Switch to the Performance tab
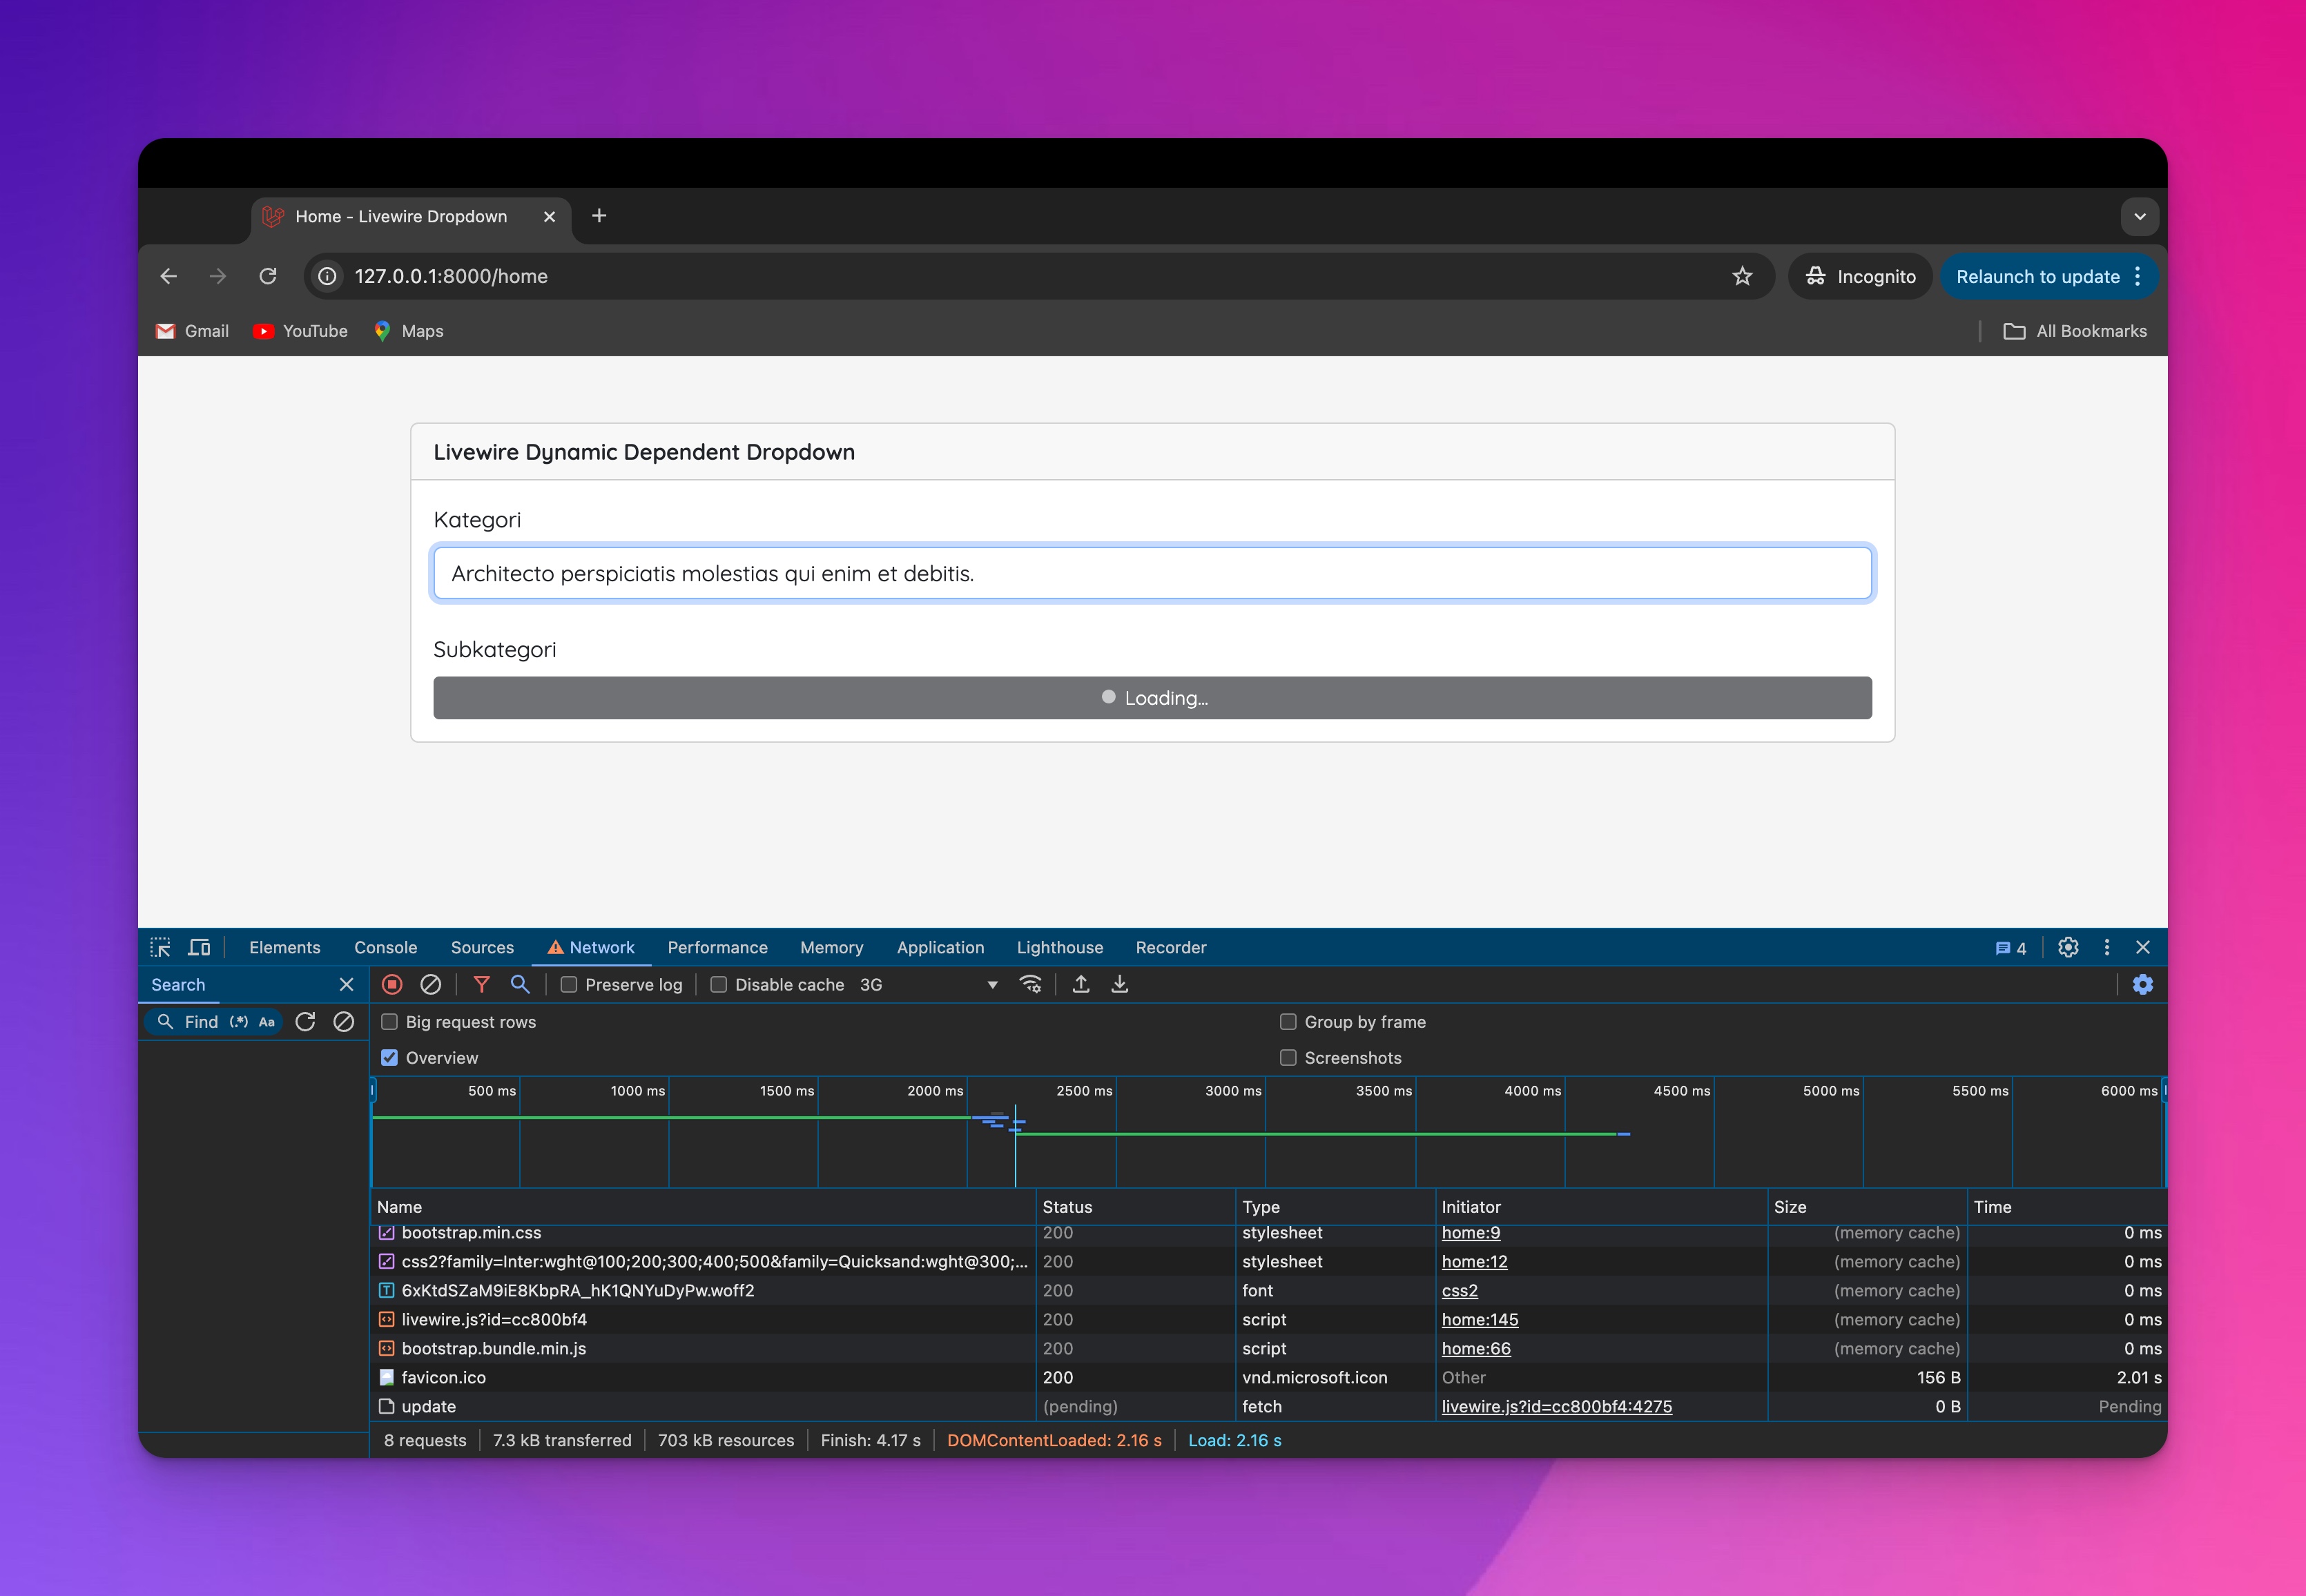Screen dimensions: 2306x1596 point(717,947)
